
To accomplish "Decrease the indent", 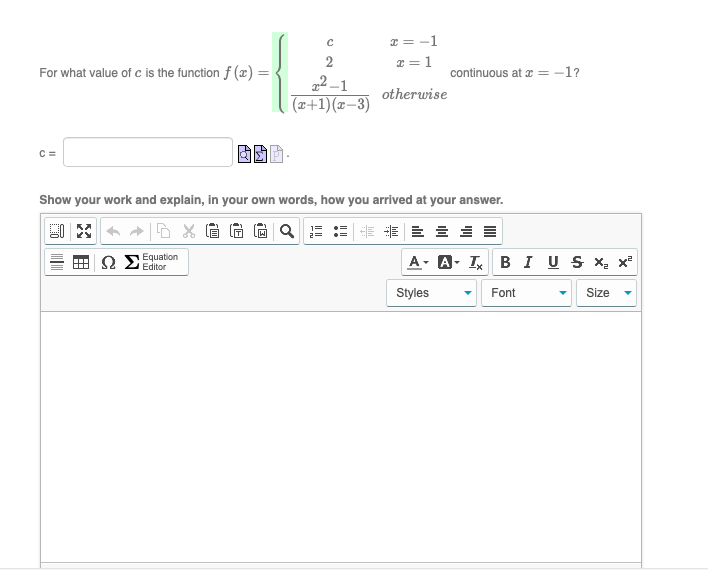I will coord(367,231).
